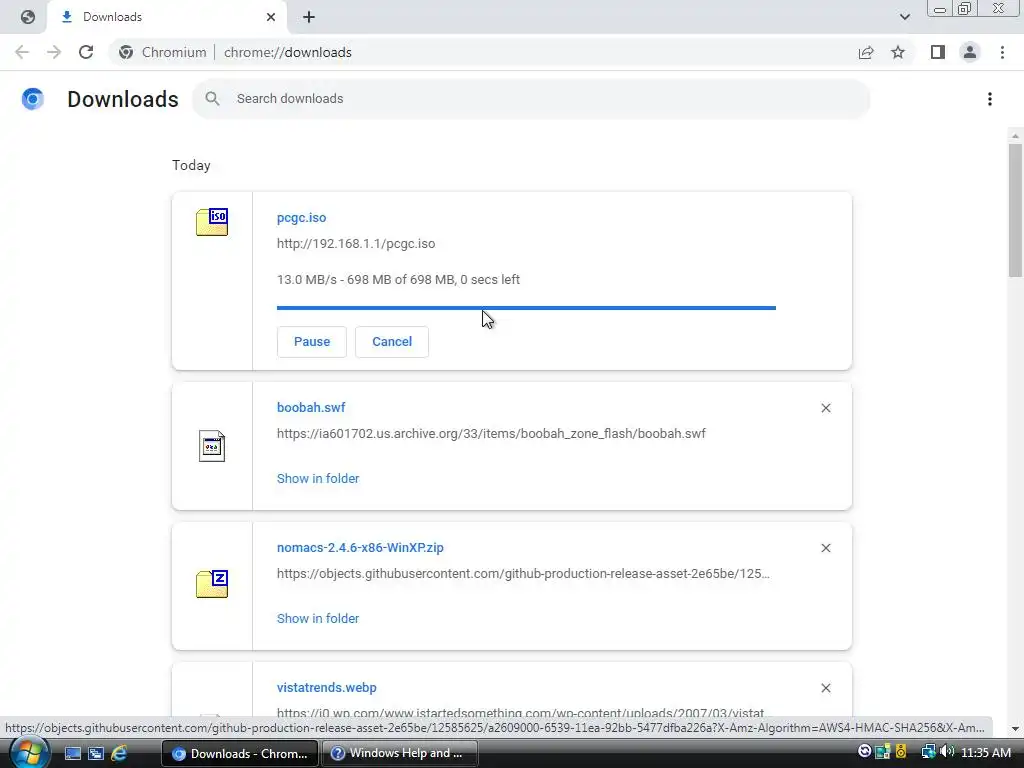The height and width of the screenshot is (768, 1024).
Task: Open the nomacs-2.4.6-x86-WinXP.zip link
Action: [x=360, y=548]
